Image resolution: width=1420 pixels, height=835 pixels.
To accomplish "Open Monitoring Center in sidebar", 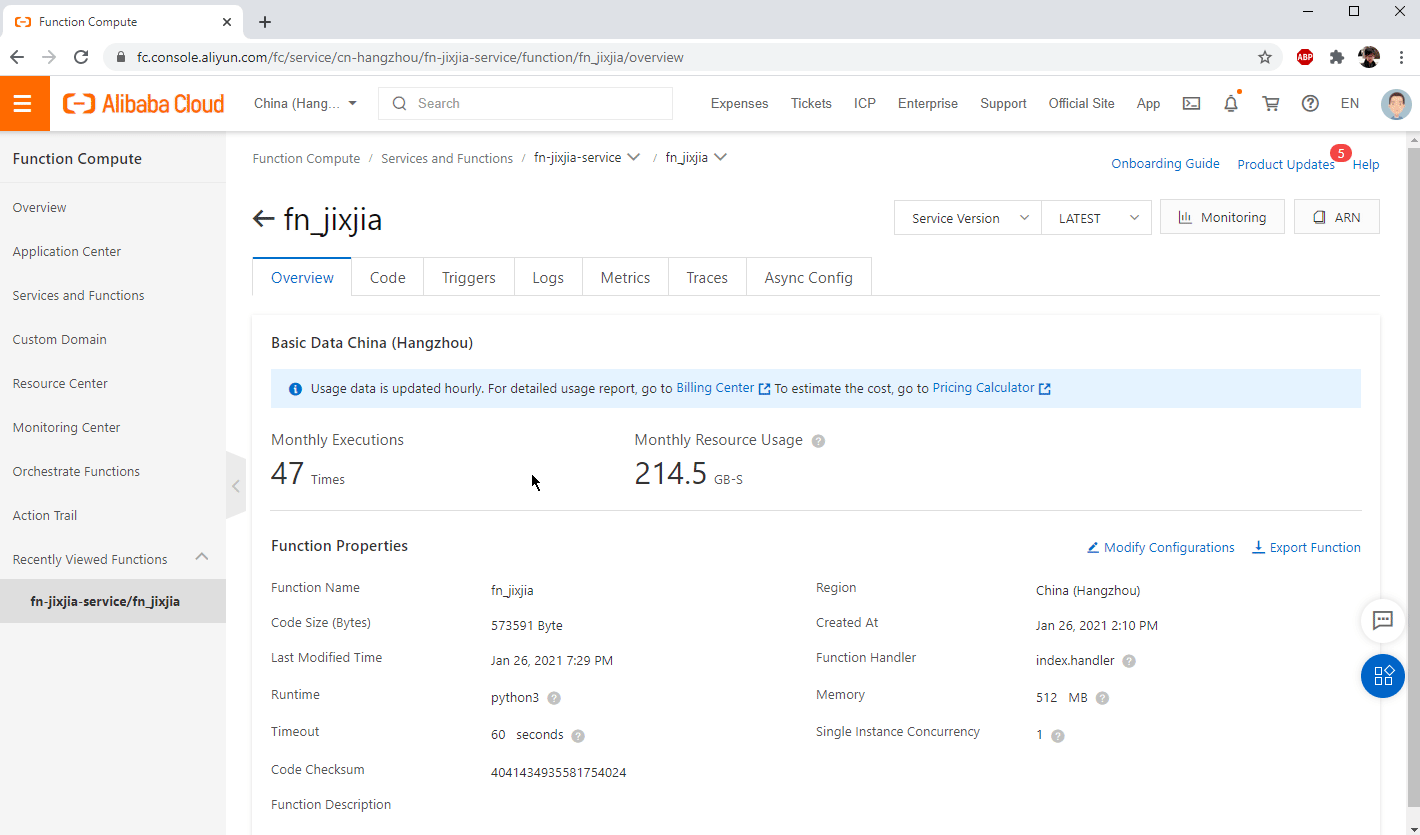I will pyautogui.click(x=67, y=427).
